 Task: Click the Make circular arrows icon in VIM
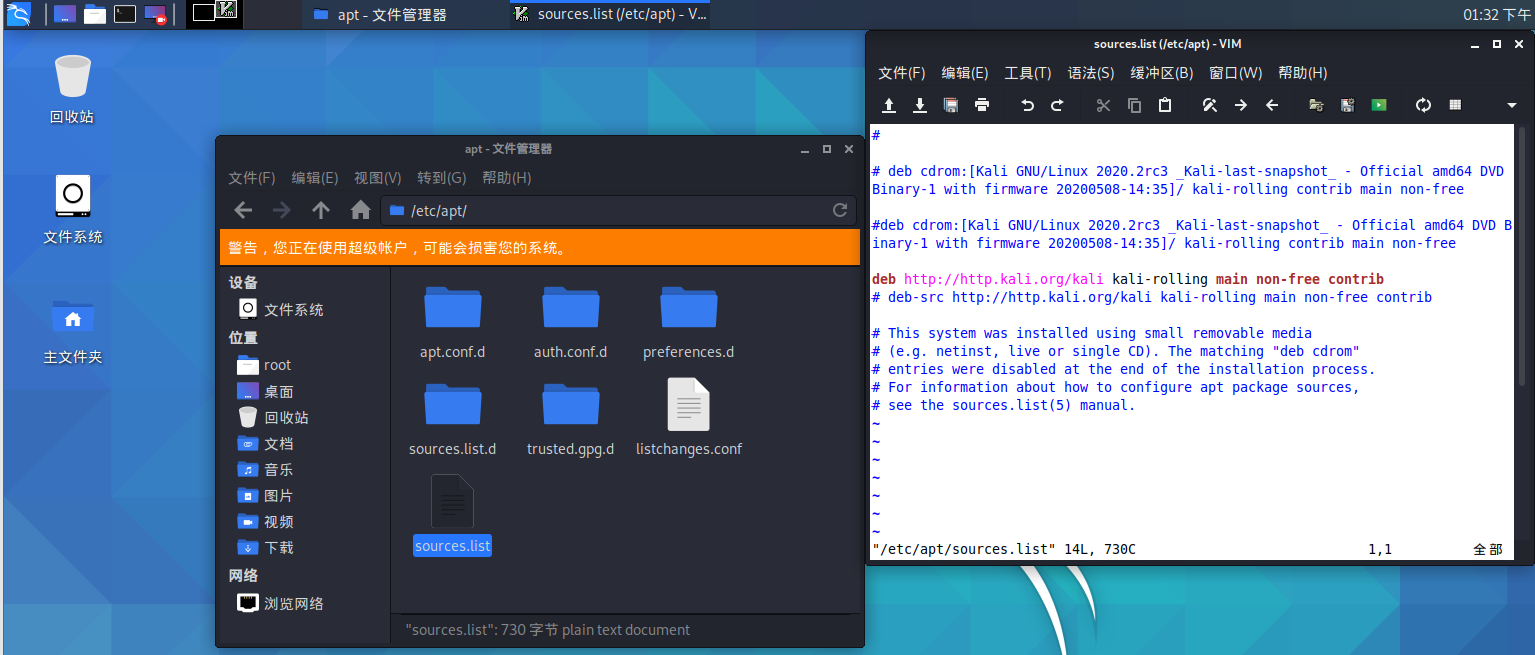(x=1424, y=105)
